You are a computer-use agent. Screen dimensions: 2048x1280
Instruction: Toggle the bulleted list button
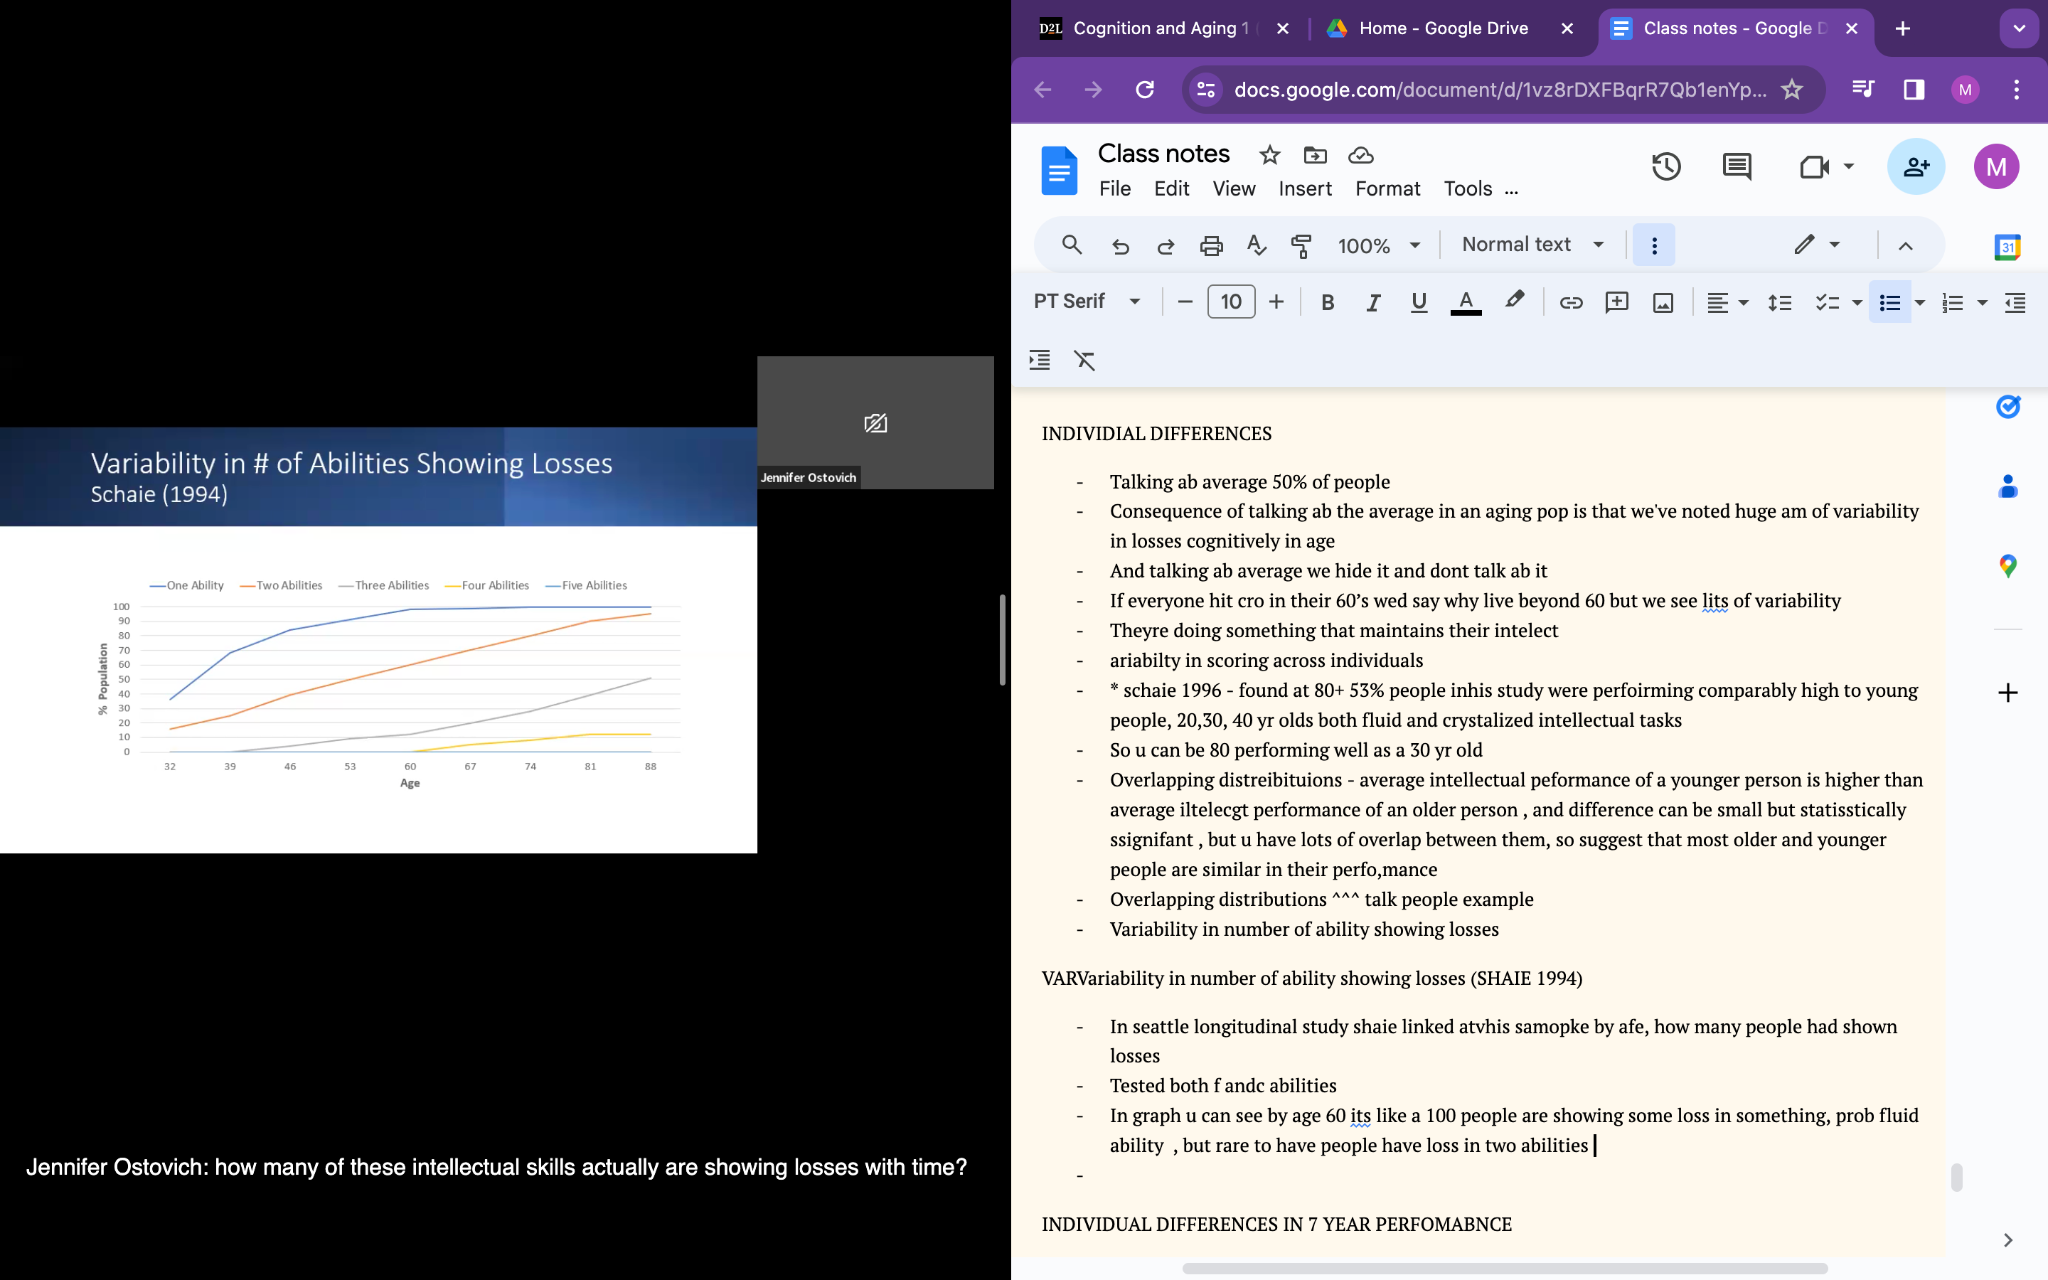coord(1890,303)
